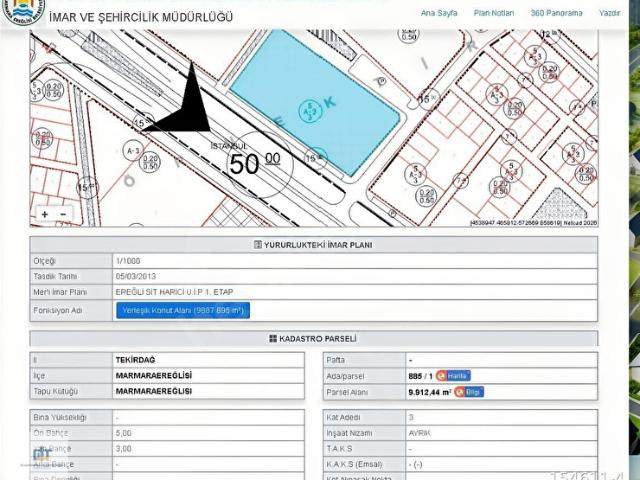The image size is (640, 480).
Task: Click the Yazdır print link
Action: tap(609, 13)
